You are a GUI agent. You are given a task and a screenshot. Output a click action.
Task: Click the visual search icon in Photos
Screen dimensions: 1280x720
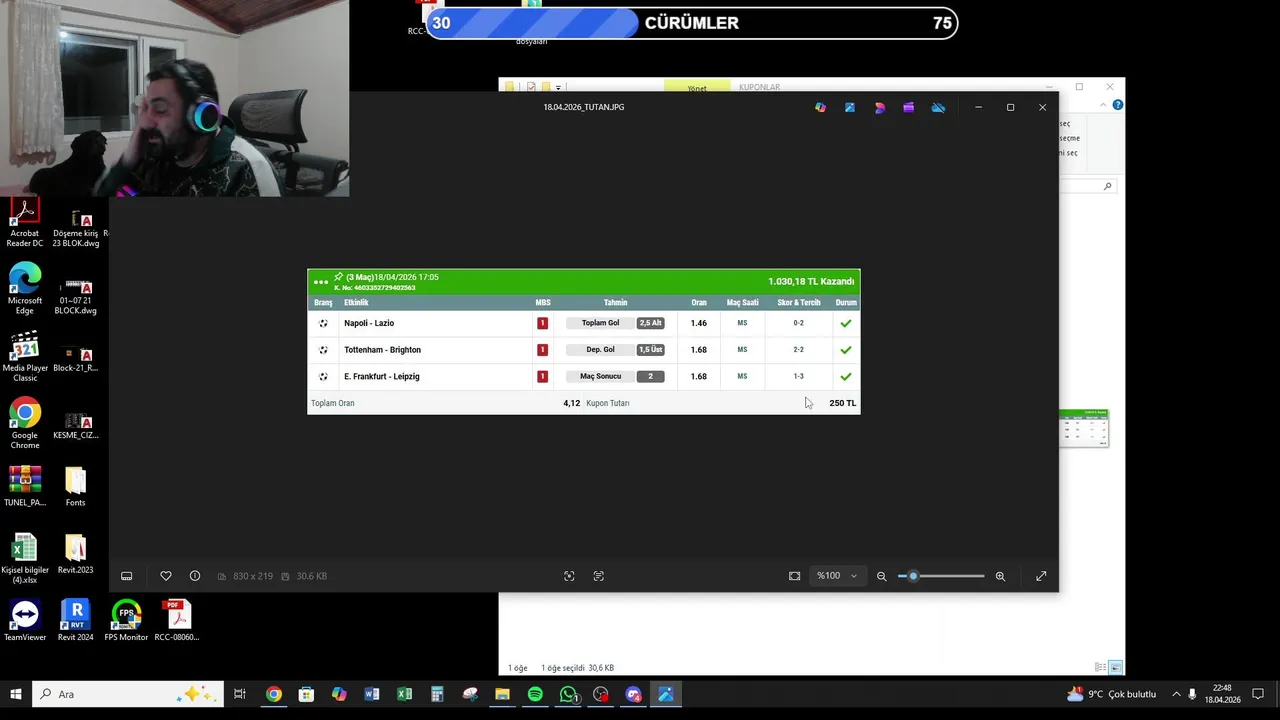tap(569, 576)
